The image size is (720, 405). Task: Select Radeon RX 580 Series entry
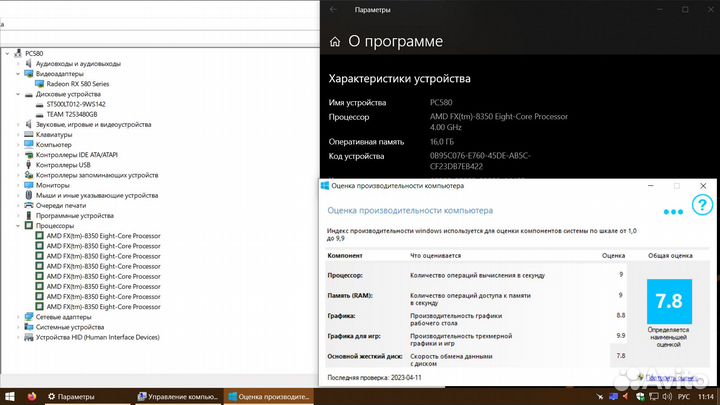(x=78, y=84)
